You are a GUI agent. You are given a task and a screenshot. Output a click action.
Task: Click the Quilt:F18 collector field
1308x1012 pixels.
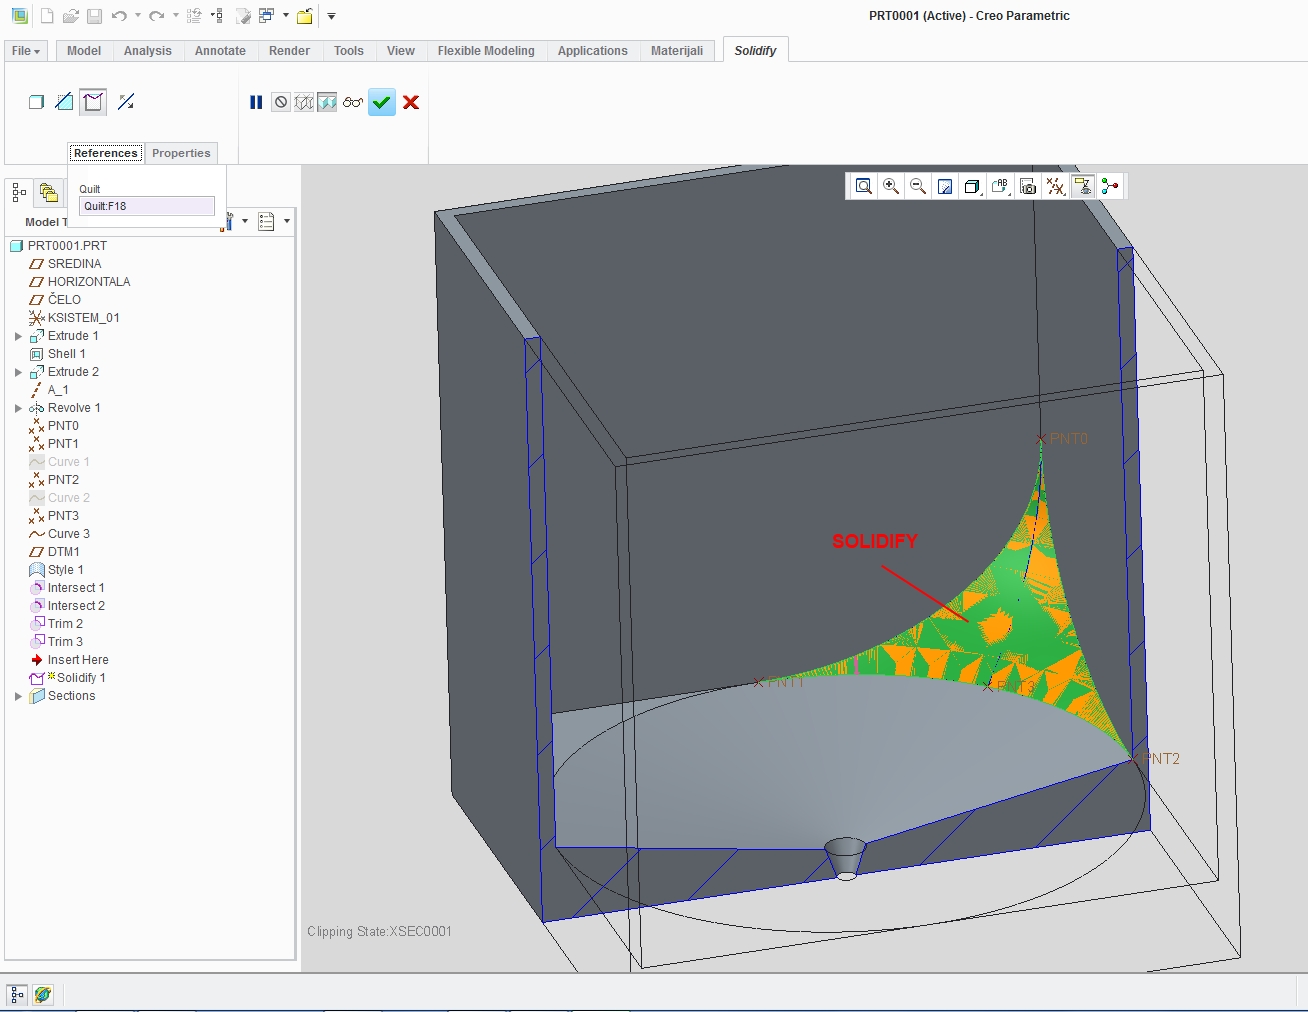pyautogui.click(x=147, y=206)
